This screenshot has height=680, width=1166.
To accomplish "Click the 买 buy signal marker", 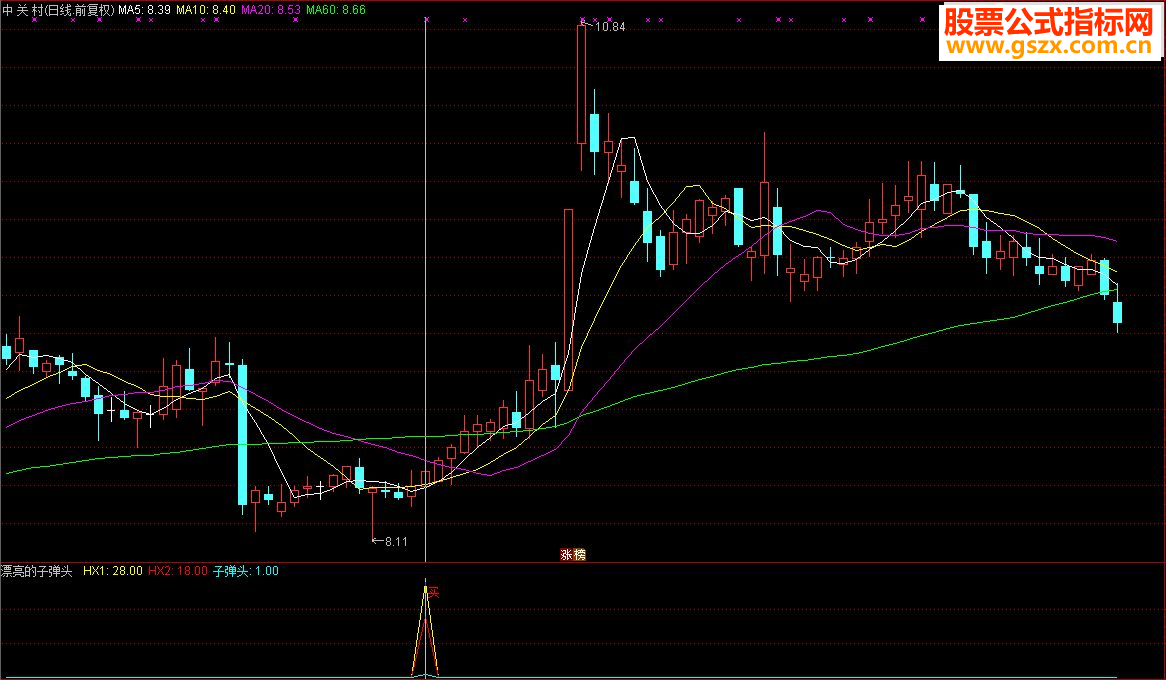I will [x=434, y=593].
